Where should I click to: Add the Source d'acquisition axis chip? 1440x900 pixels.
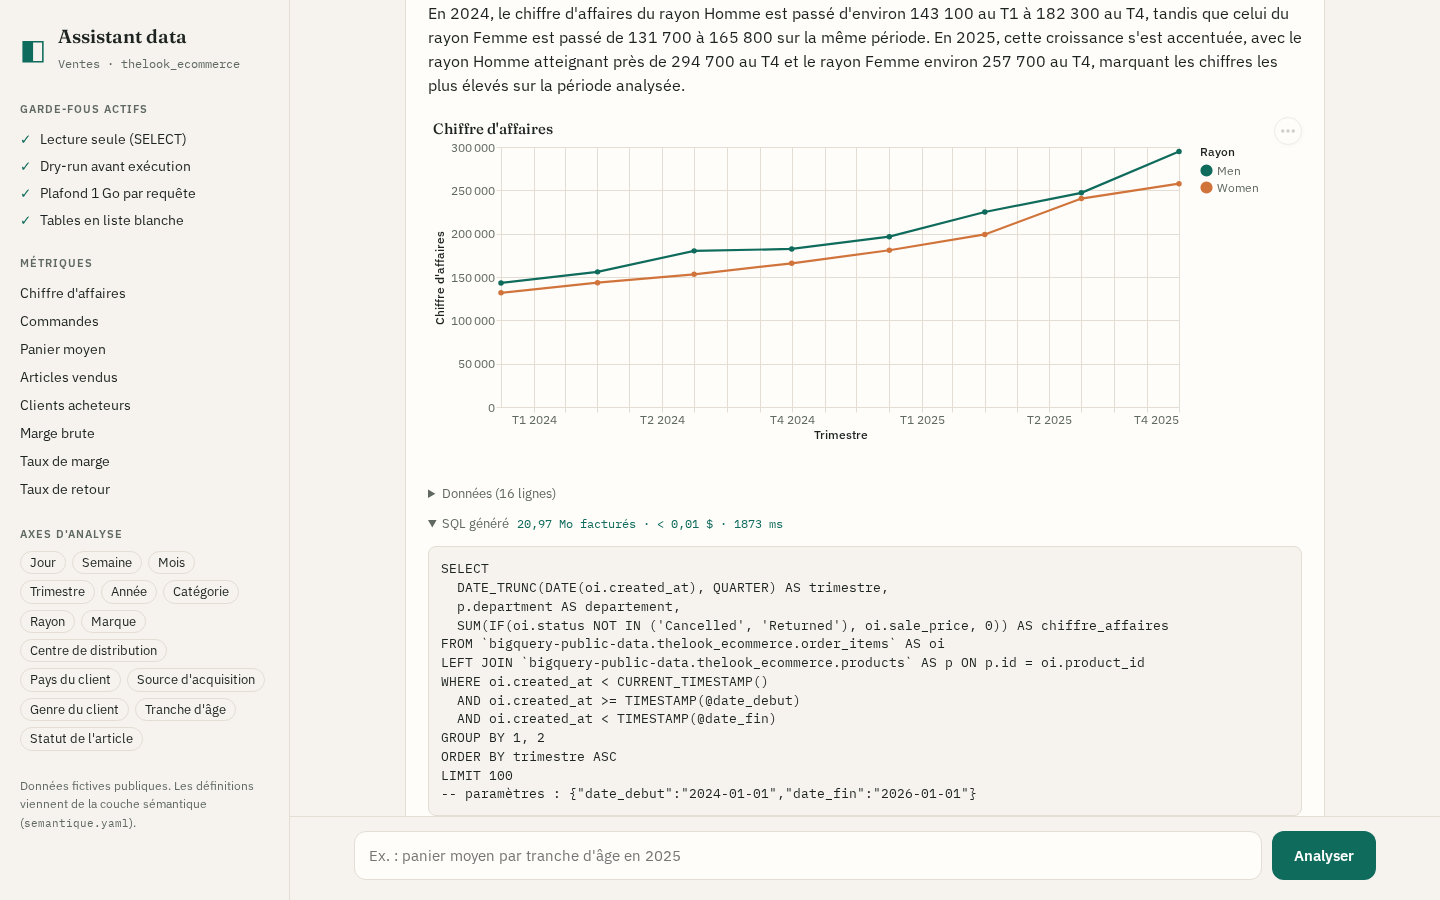[196, 680]
